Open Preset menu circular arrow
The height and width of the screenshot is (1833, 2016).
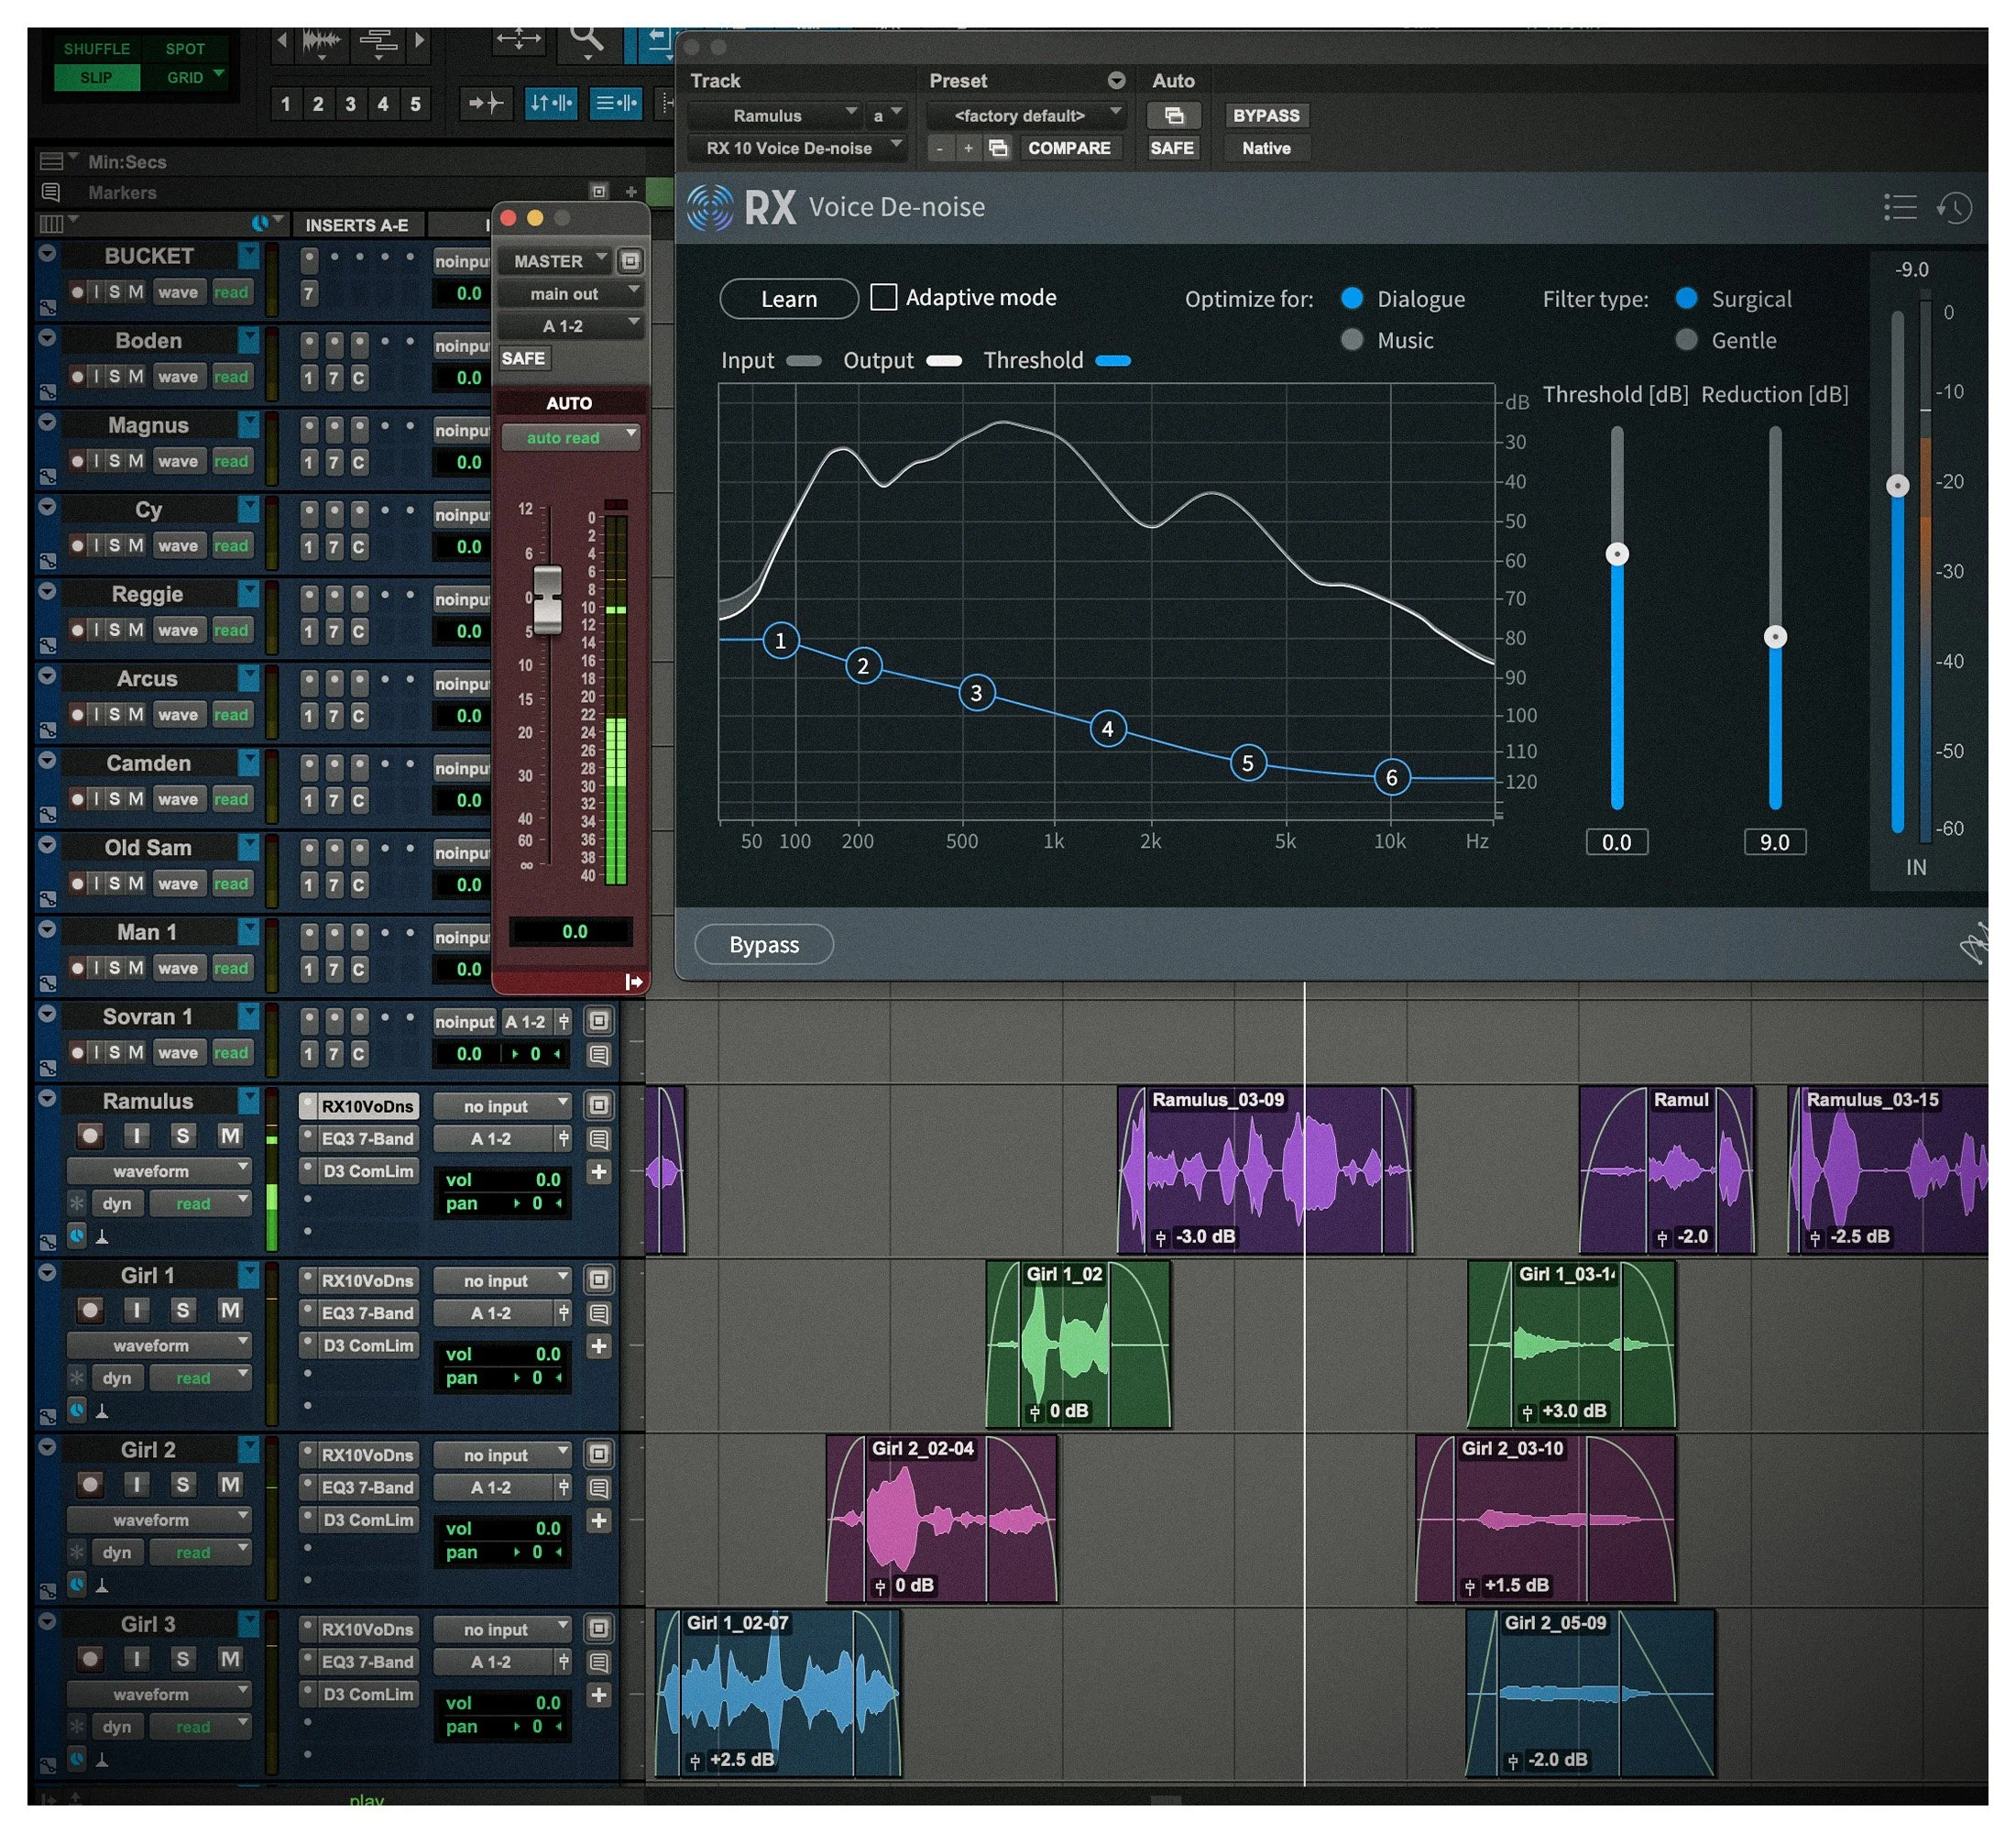tap(1116, 80)
